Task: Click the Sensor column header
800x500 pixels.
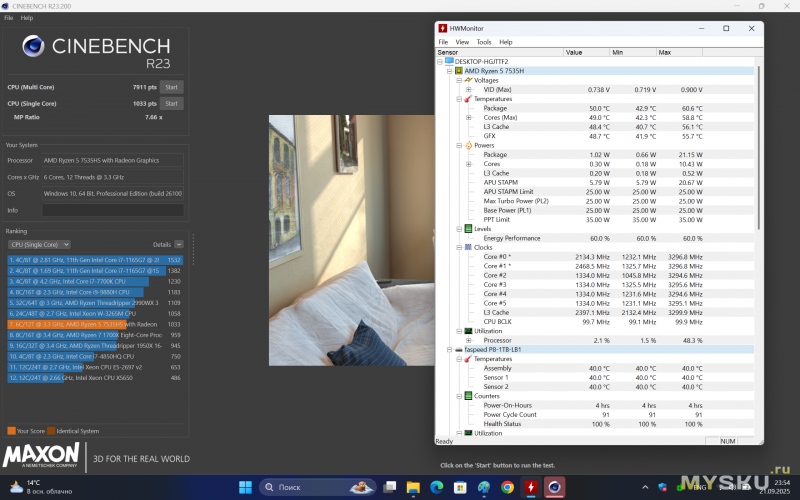Action: coord(499,52)
